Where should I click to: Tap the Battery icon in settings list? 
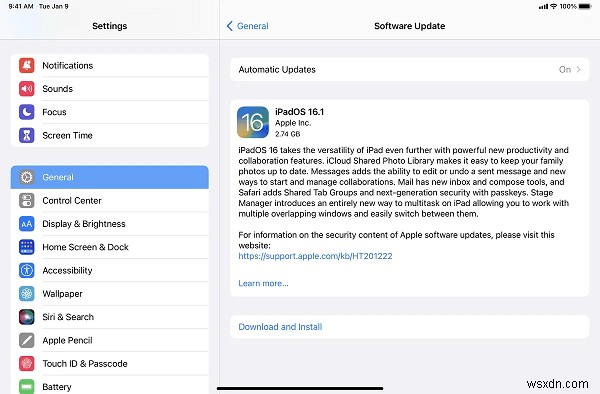click(x=26, y=386)
